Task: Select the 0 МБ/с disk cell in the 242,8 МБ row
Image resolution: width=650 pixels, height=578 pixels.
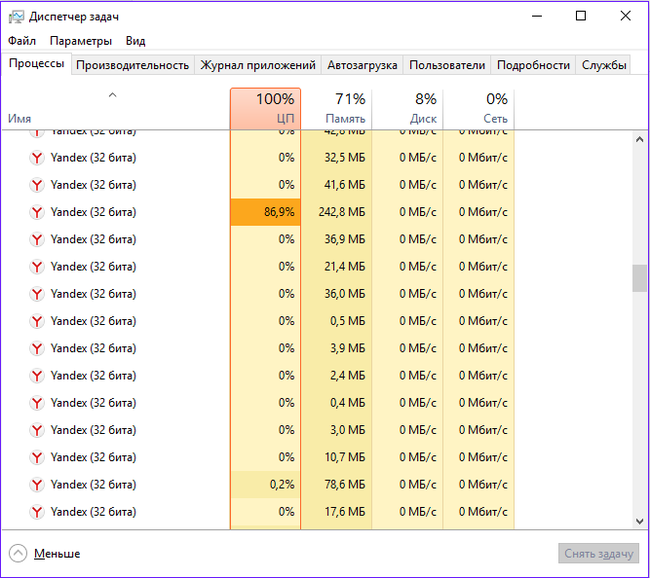Action: coord(407,212)
